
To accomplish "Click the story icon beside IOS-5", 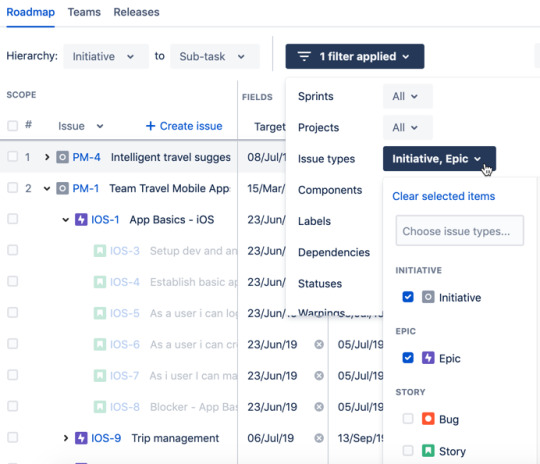I will [x=100, y=313].
